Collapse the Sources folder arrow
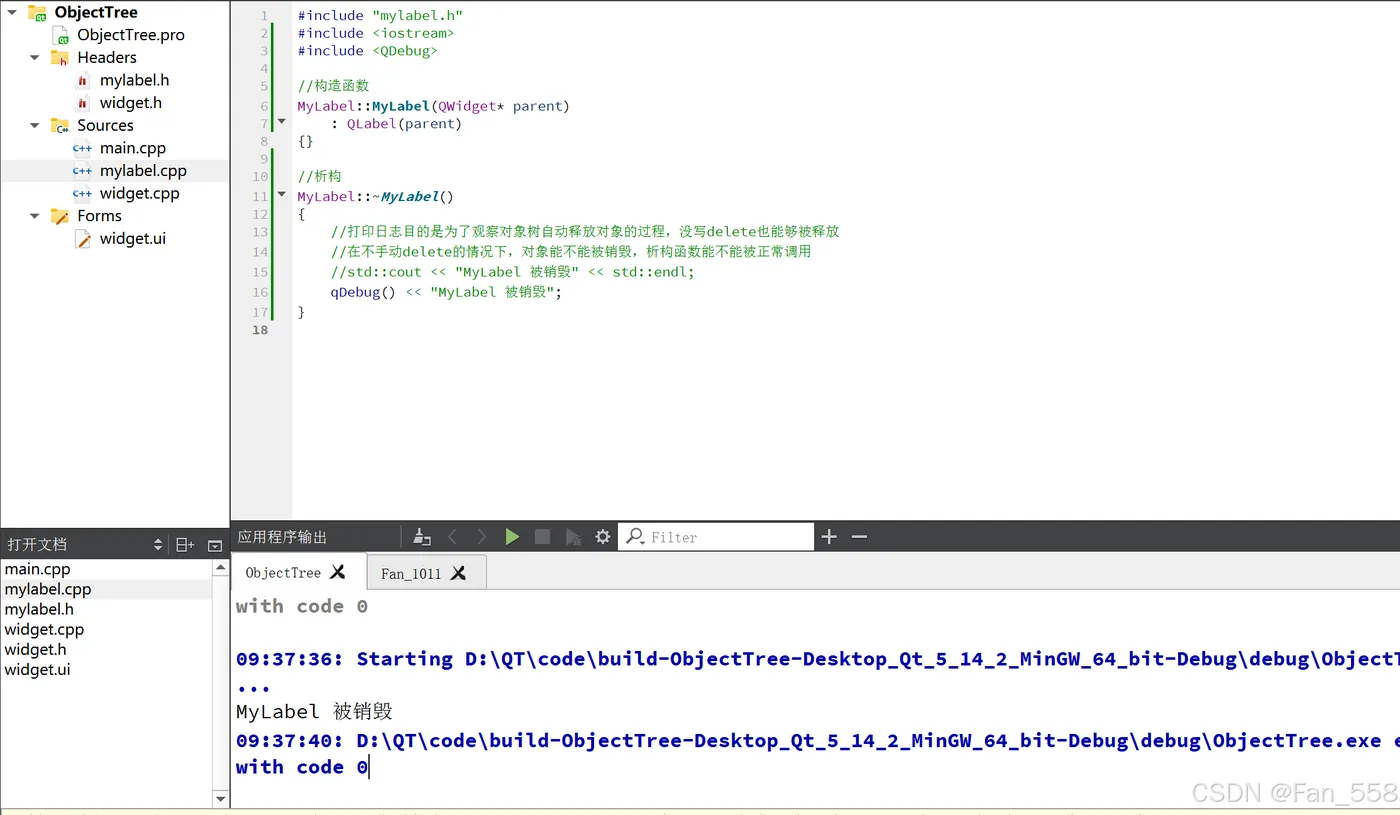 (x=35, y=125)
